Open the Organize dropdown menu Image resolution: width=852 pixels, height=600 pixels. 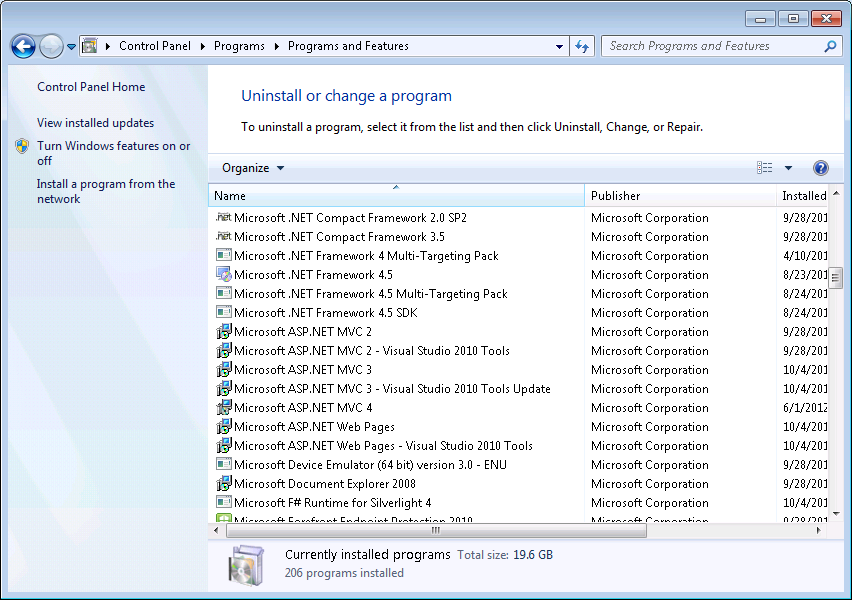click(x=253, y=168)
